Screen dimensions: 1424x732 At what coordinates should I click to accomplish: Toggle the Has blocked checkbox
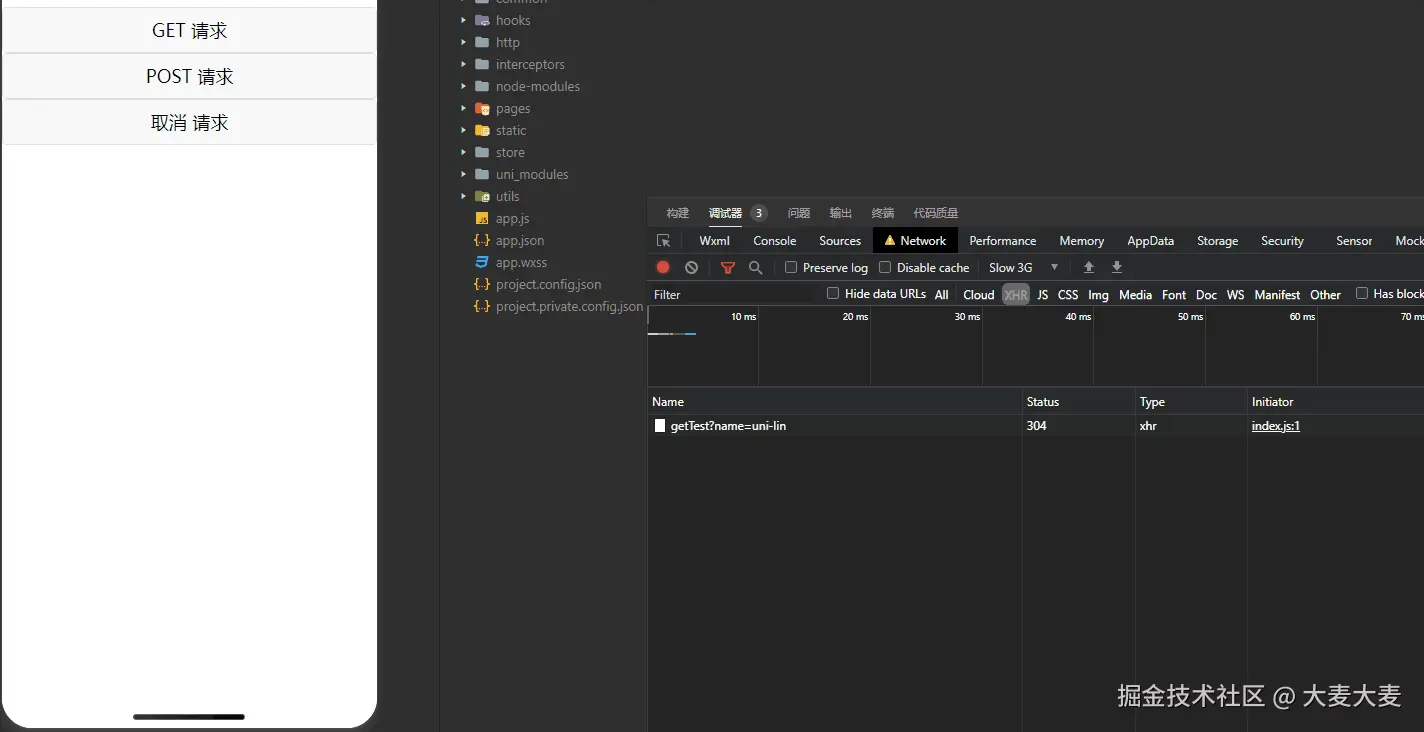(x=1362, y=293)
